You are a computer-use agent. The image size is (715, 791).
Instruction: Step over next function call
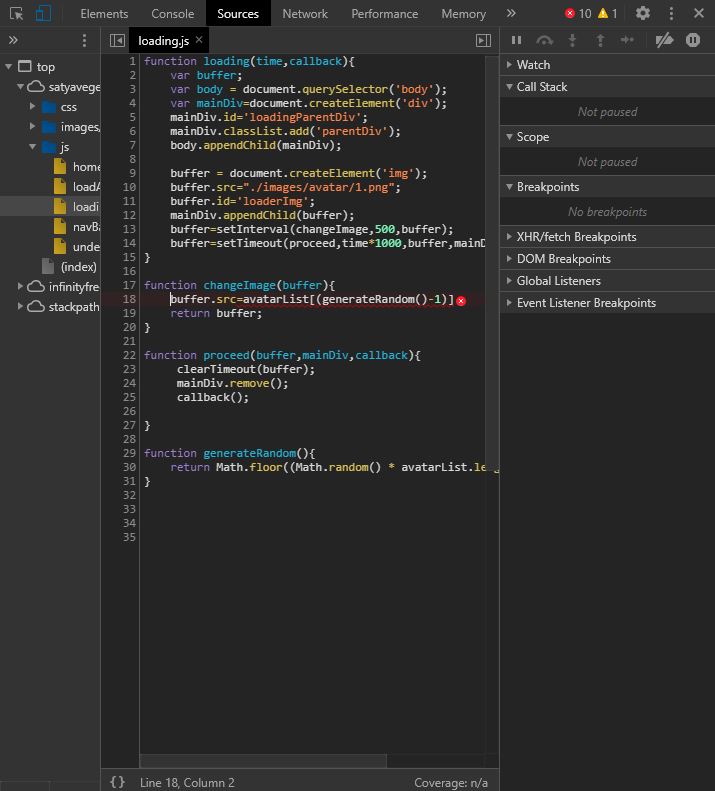click(x=544, y=40)
